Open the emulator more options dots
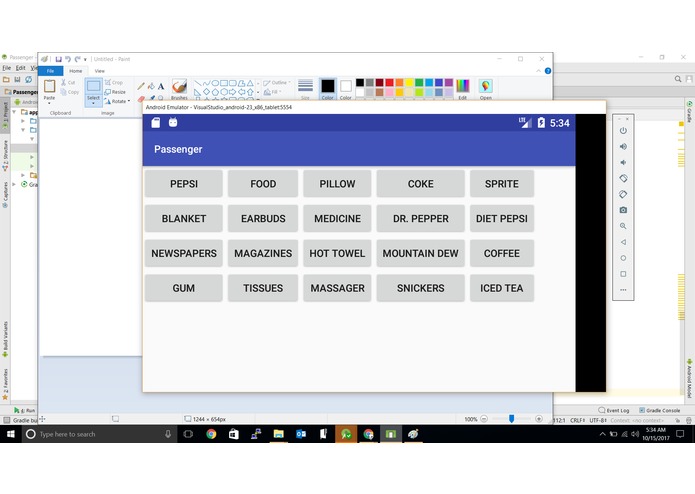The width and height of the screenshot is (695, 494). coord(623,290)
